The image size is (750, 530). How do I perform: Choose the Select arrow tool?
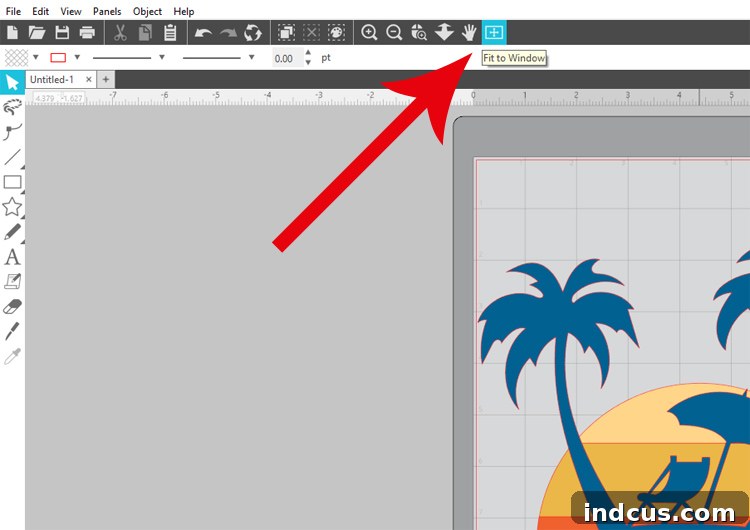point(12,82)
